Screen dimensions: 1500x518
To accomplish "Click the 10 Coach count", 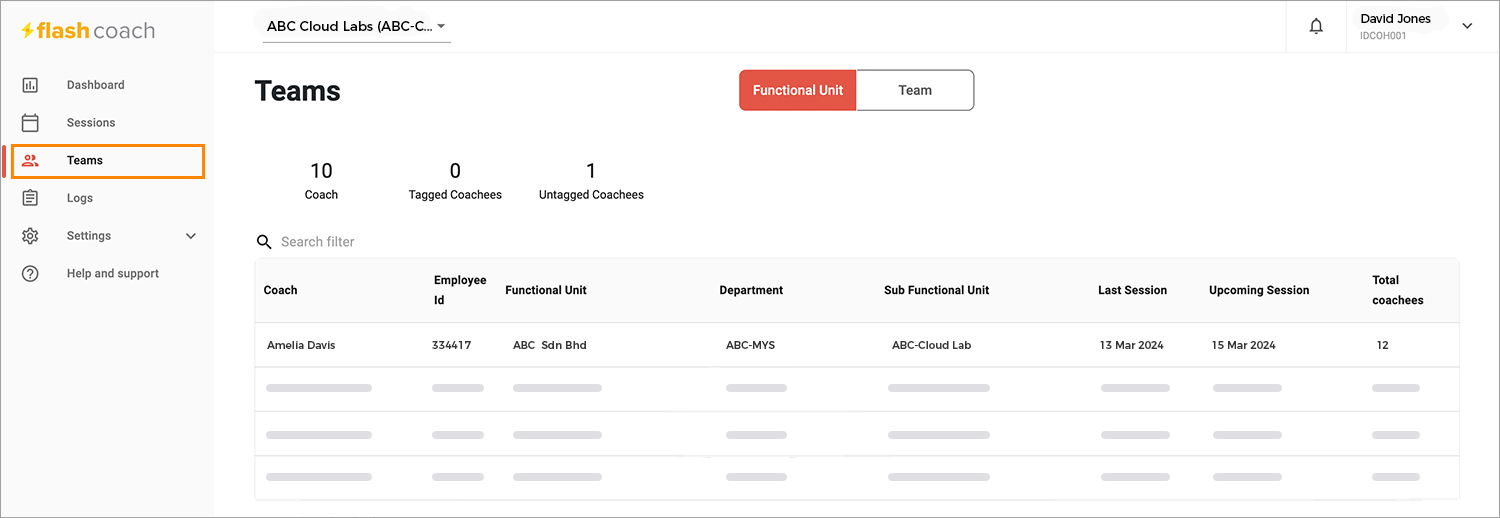I will tap(321, 181).
